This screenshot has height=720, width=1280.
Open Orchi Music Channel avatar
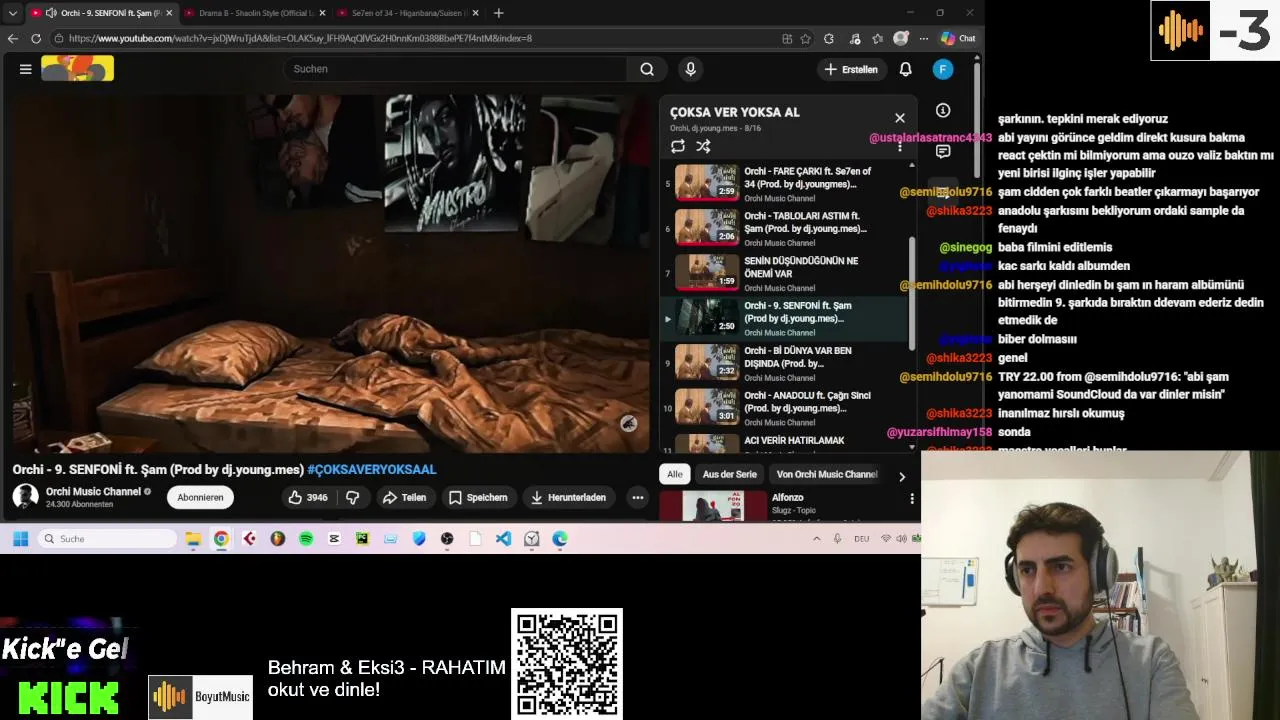[x=25, y=496]
